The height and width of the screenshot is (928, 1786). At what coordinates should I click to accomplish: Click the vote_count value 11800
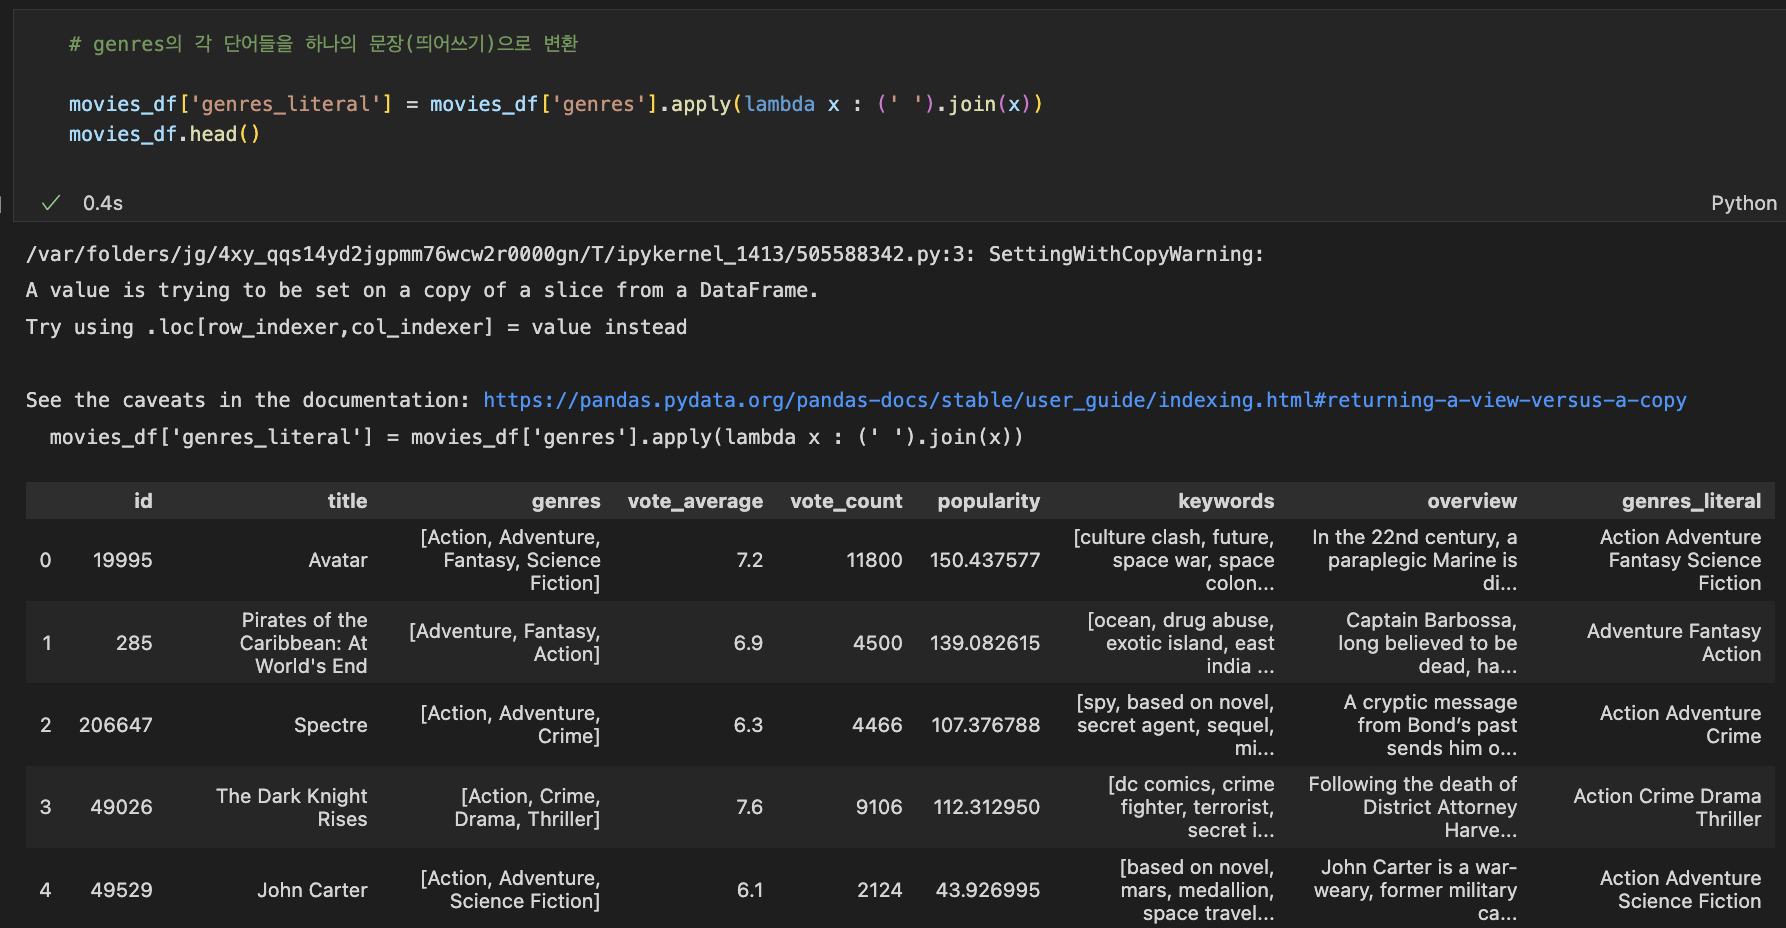coord(875,560)
